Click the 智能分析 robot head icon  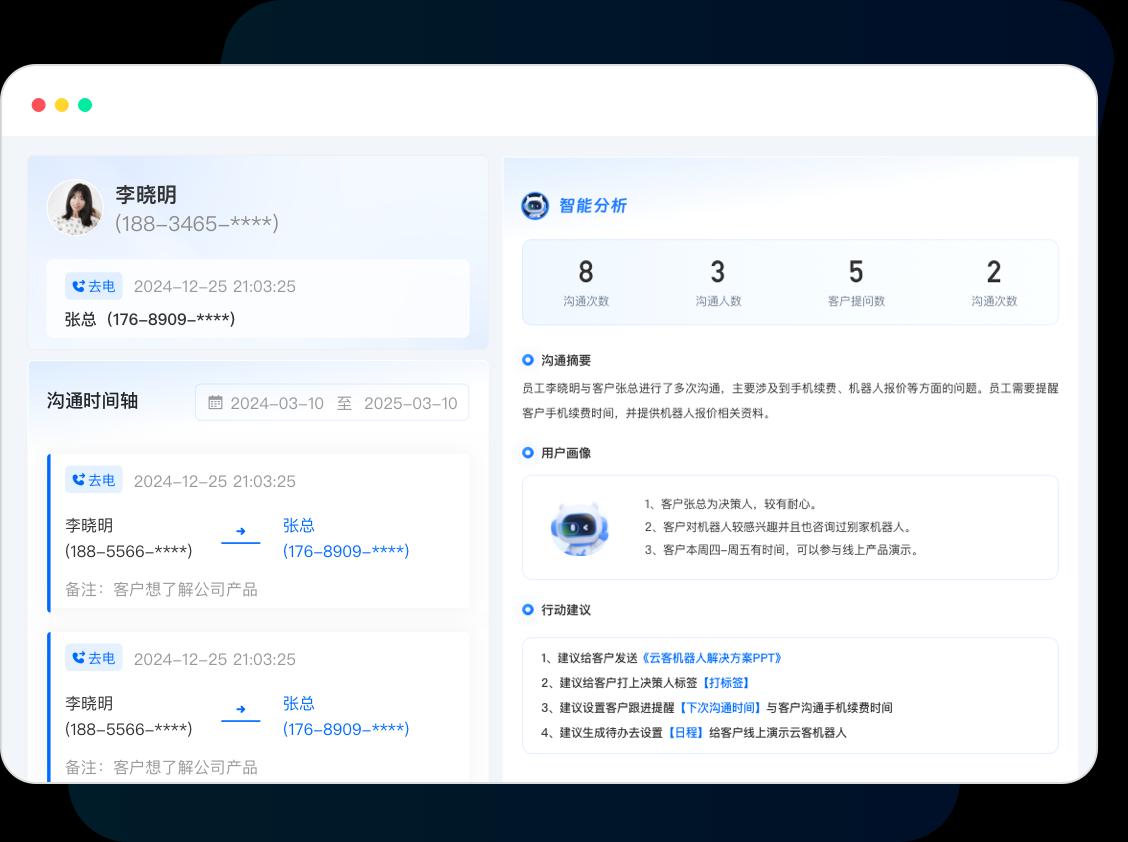[535, 206]
